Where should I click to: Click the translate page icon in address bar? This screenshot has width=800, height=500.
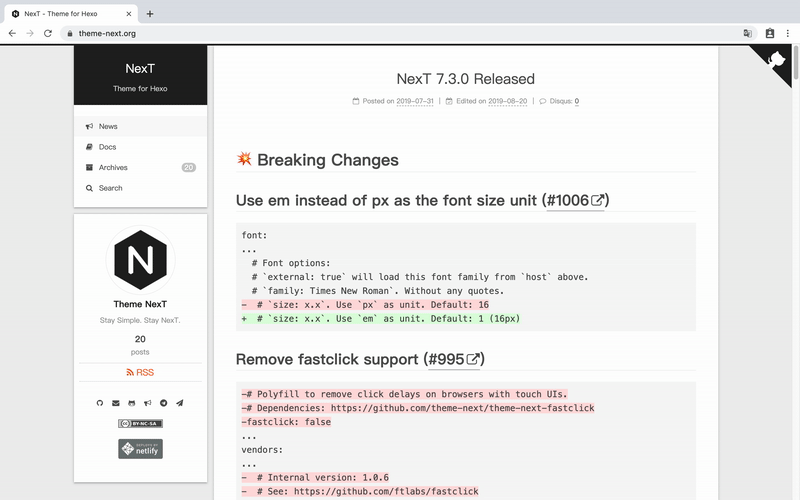[x=747, y=33]
